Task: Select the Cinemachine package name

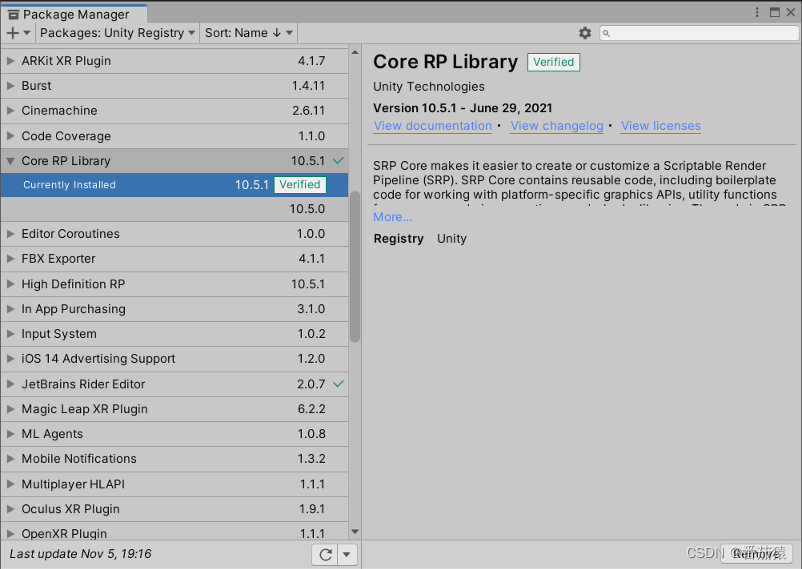Action: coord(59,111)
